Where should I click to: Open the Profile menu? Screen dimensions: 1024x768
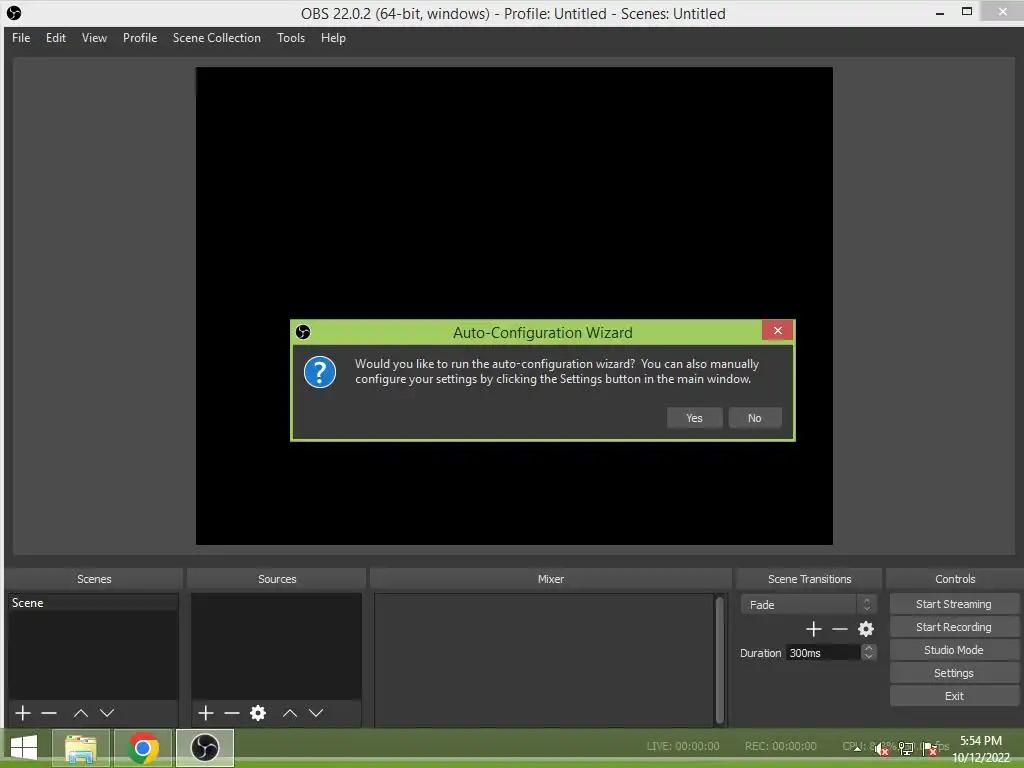(140, 38)
